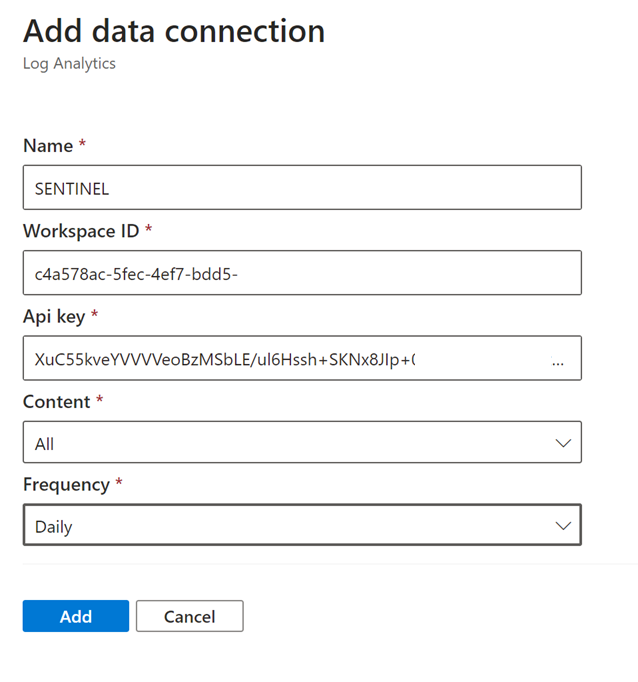Click the chevron arrow on Content dropdown
Viewport: 638px width, 682px height.
(563, 443)
